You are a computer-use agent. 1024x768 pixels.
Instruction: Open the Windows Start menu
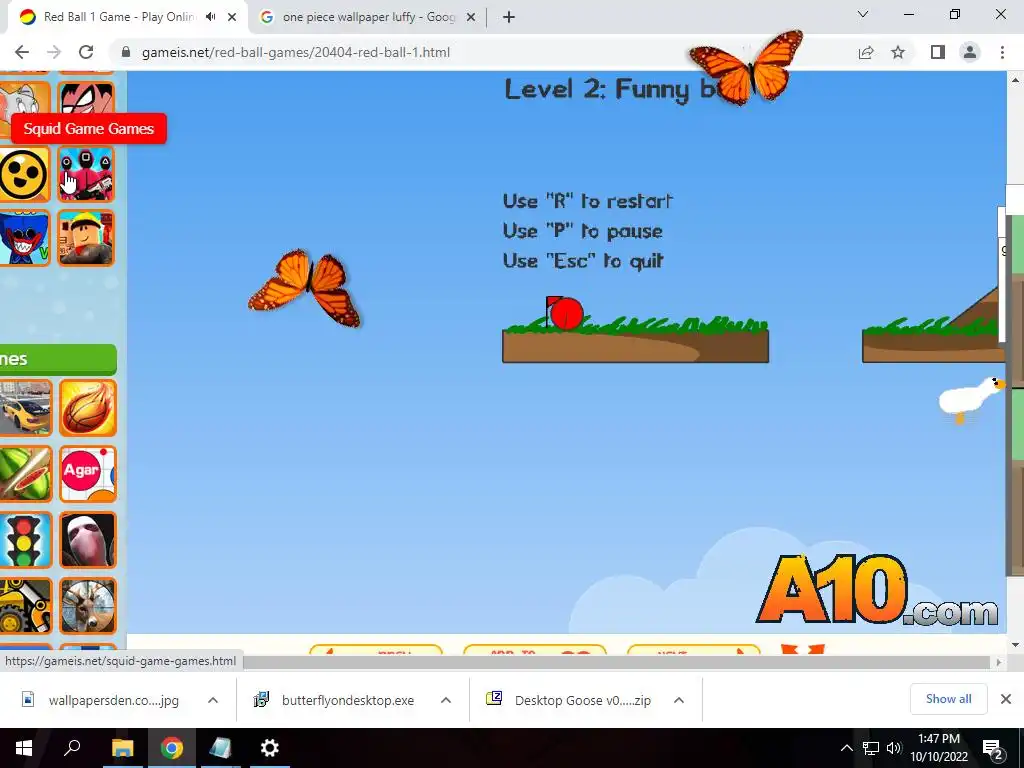tap(24, 748)
